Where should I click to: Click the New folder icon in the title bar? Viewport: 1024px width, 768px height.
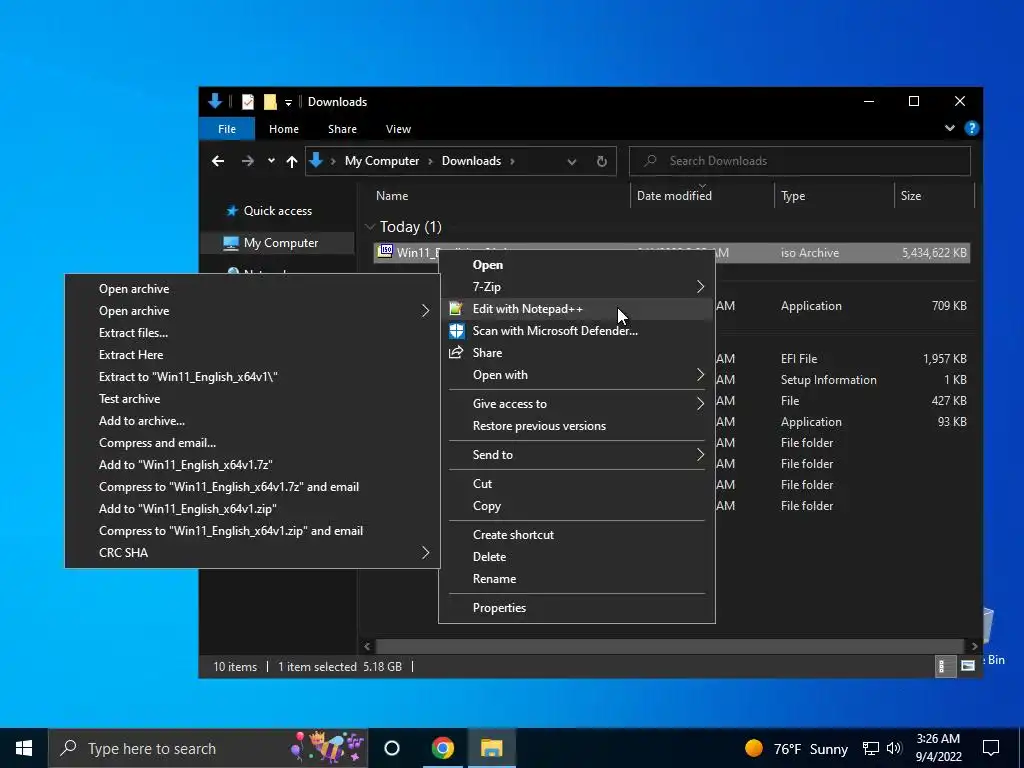270,102
